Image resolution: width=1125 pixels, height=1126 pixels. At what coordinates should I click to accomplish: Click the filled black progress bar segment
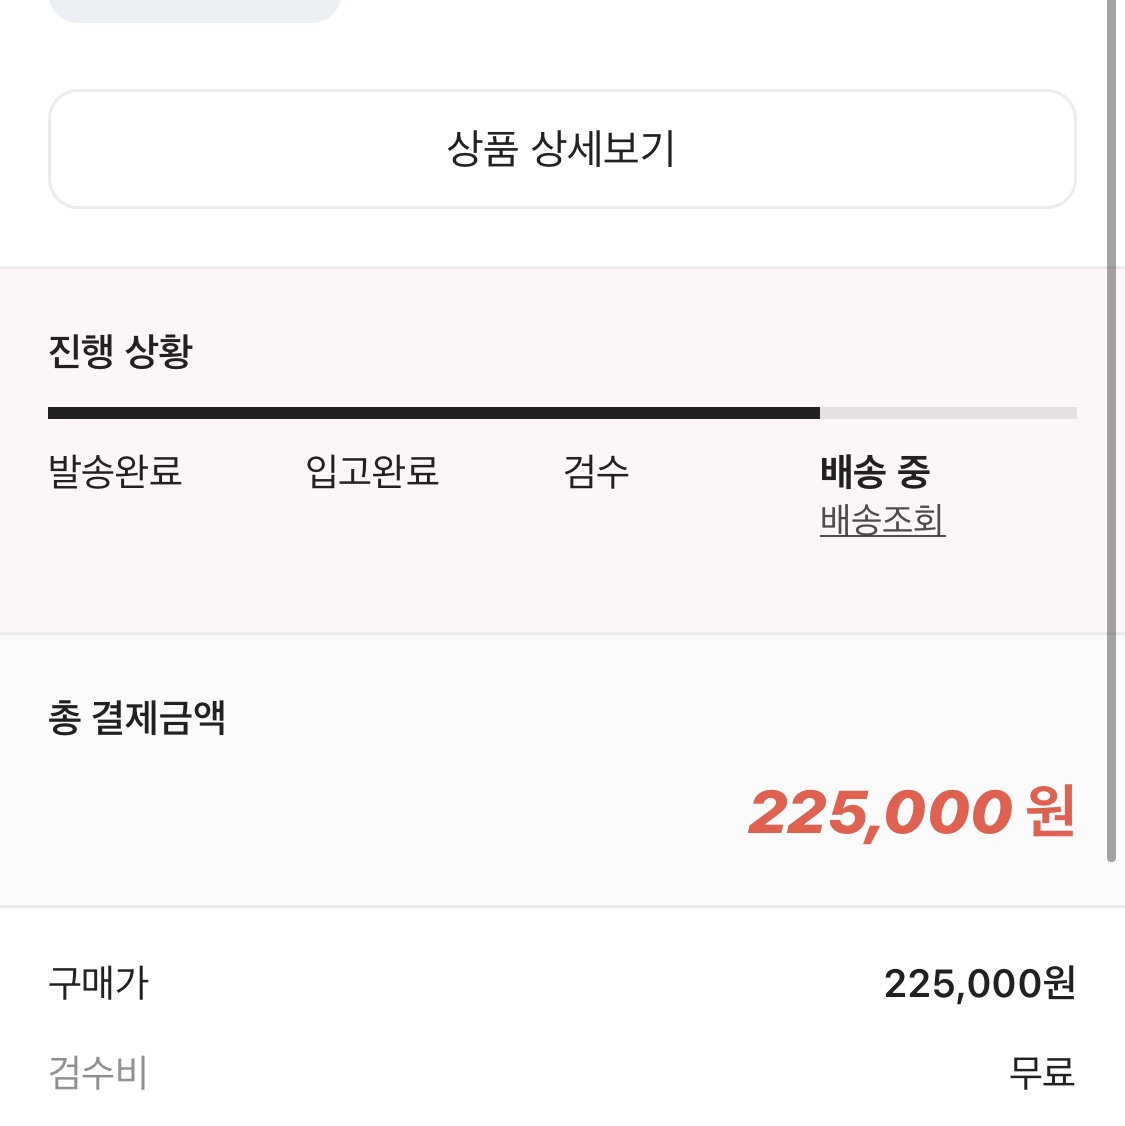coord(434,413)
